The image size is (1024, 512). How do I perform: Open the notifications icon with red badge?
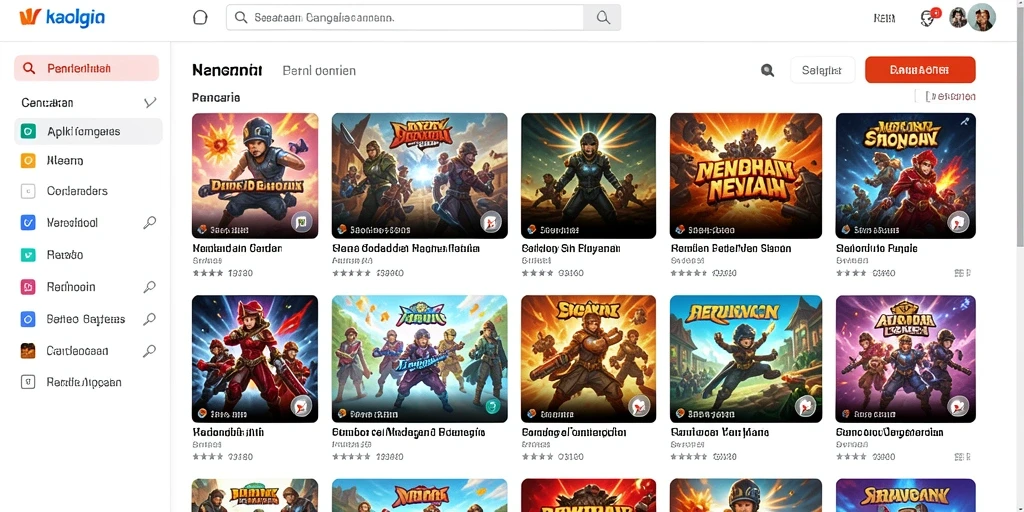click(x=929, y=18)
